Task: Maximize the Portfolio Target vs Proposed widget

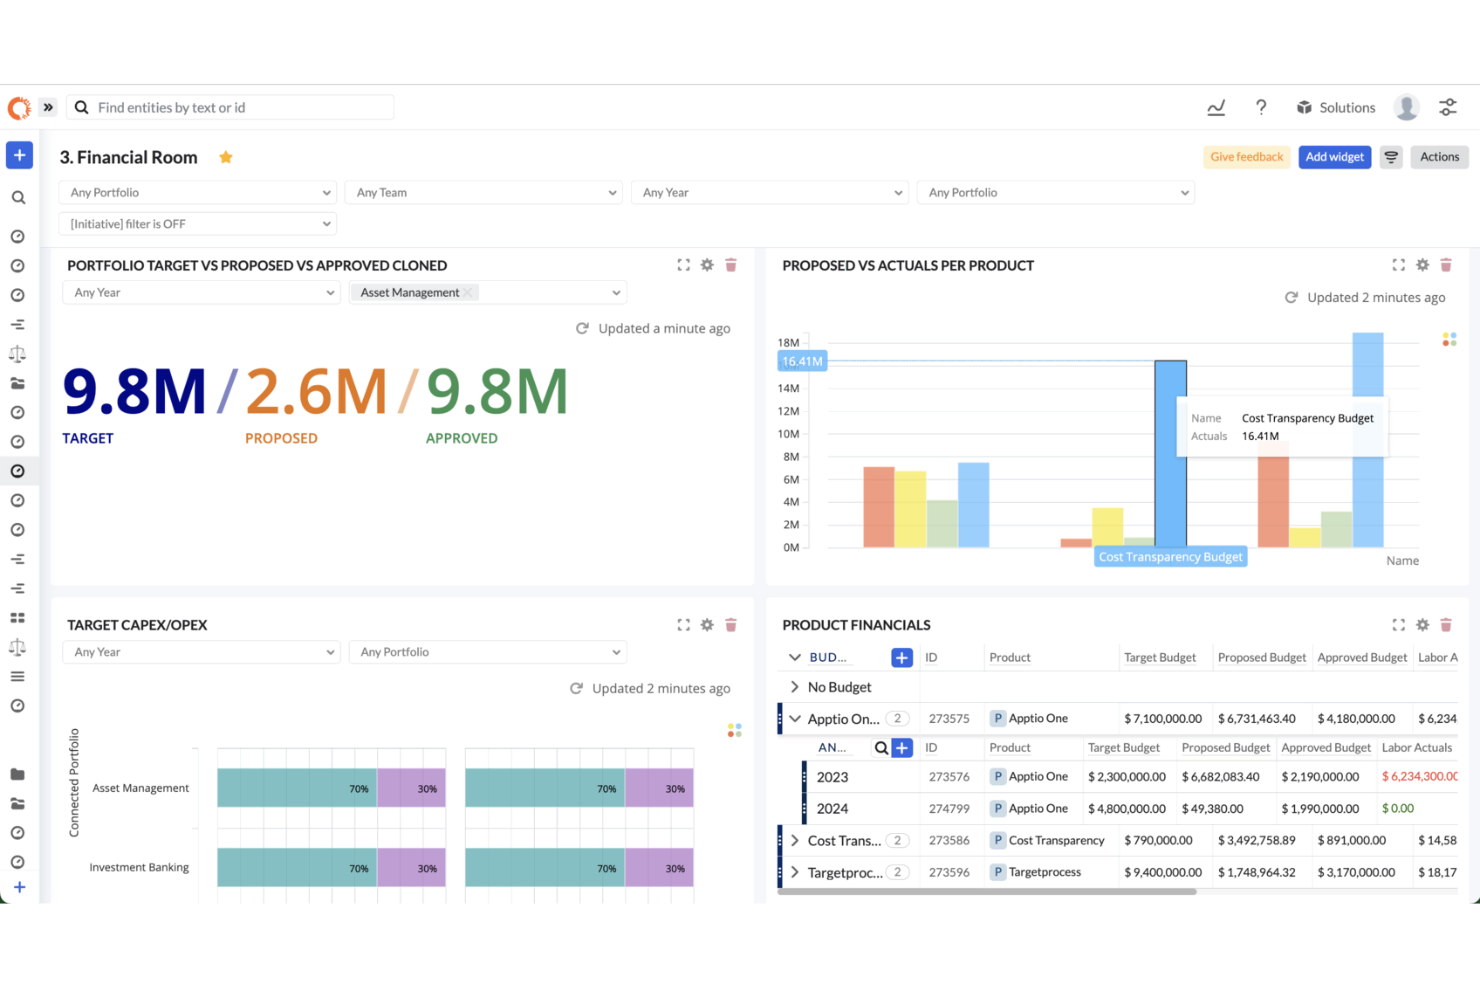Action: (x=683, y=265)
